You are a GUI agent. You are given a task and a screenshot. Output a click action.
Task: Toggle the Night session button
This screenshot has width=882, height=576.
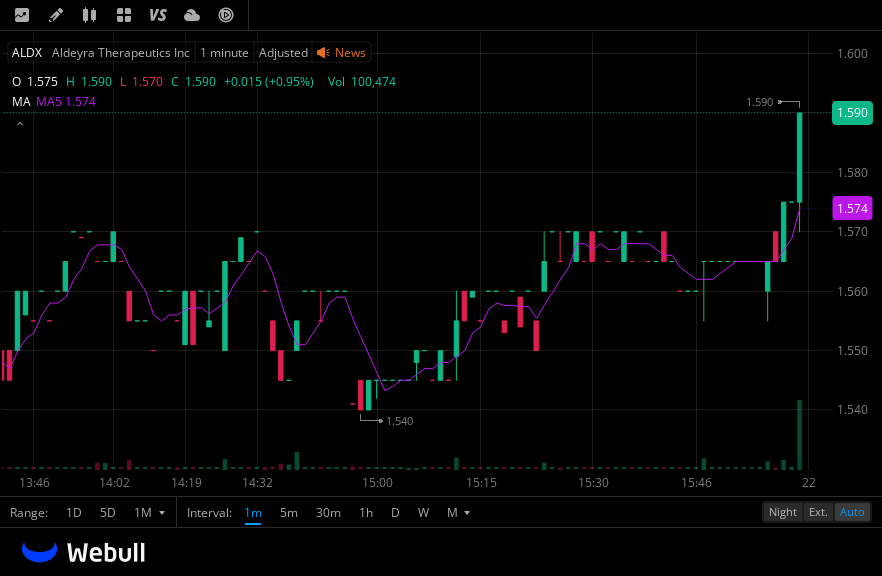click(782, 512)
